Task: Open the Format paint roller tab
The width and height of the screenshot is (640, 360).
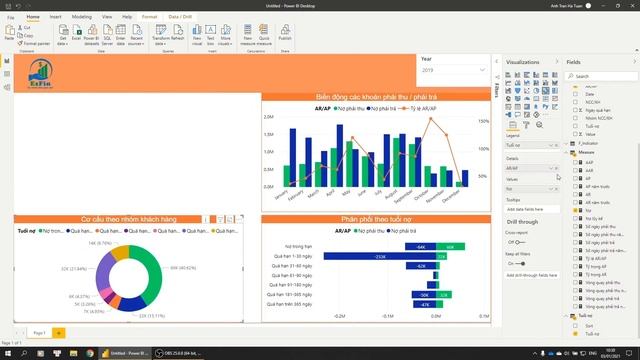Action: tap(526, 125)
